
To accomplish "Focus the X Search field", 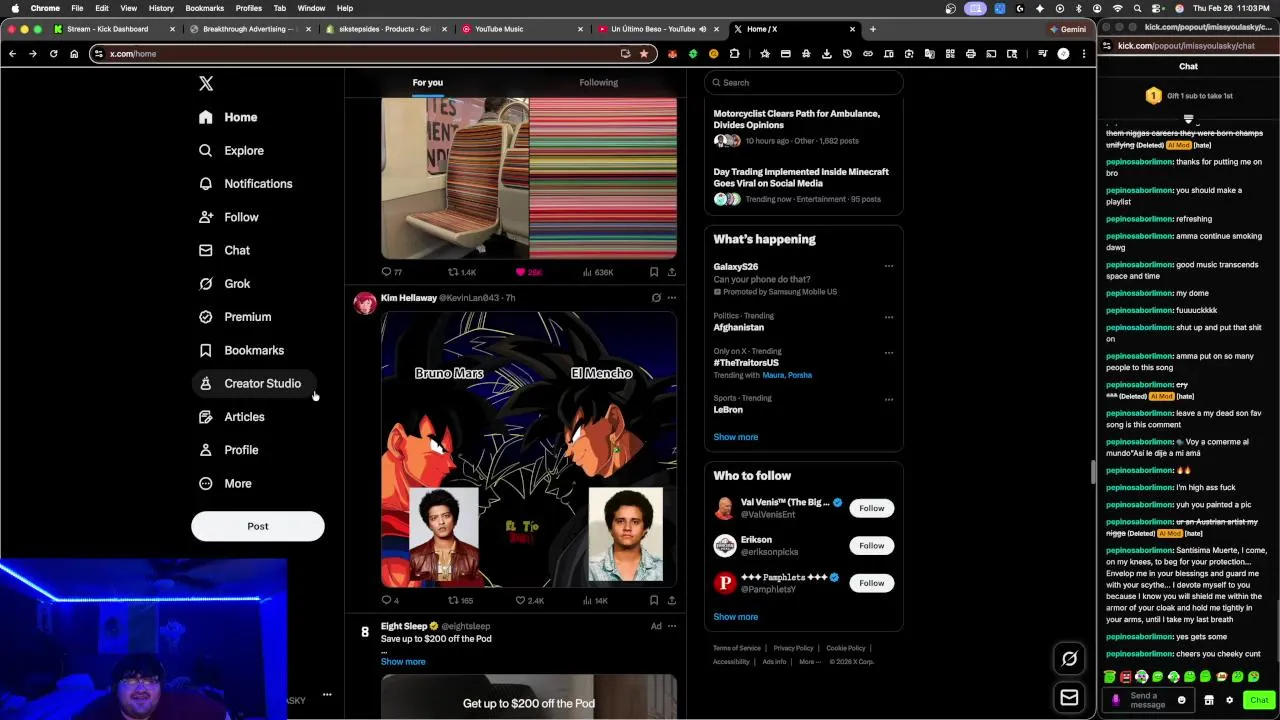I will (804, 83).
